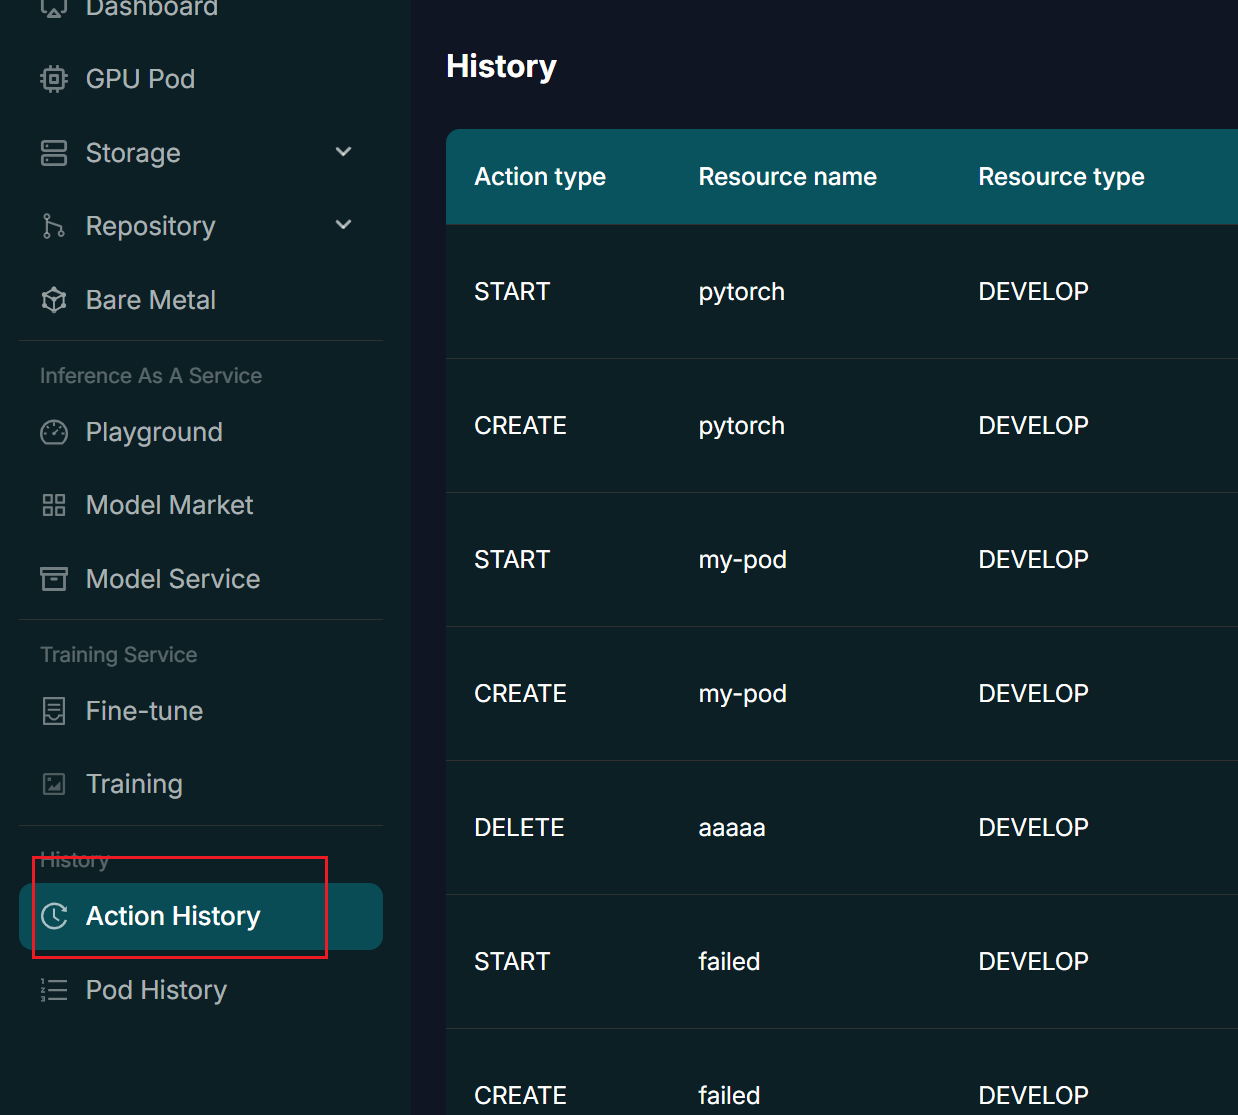Select the GPU Pod icon in sidebar
Screen dimensions: 1238x1115
coord(53,78)
